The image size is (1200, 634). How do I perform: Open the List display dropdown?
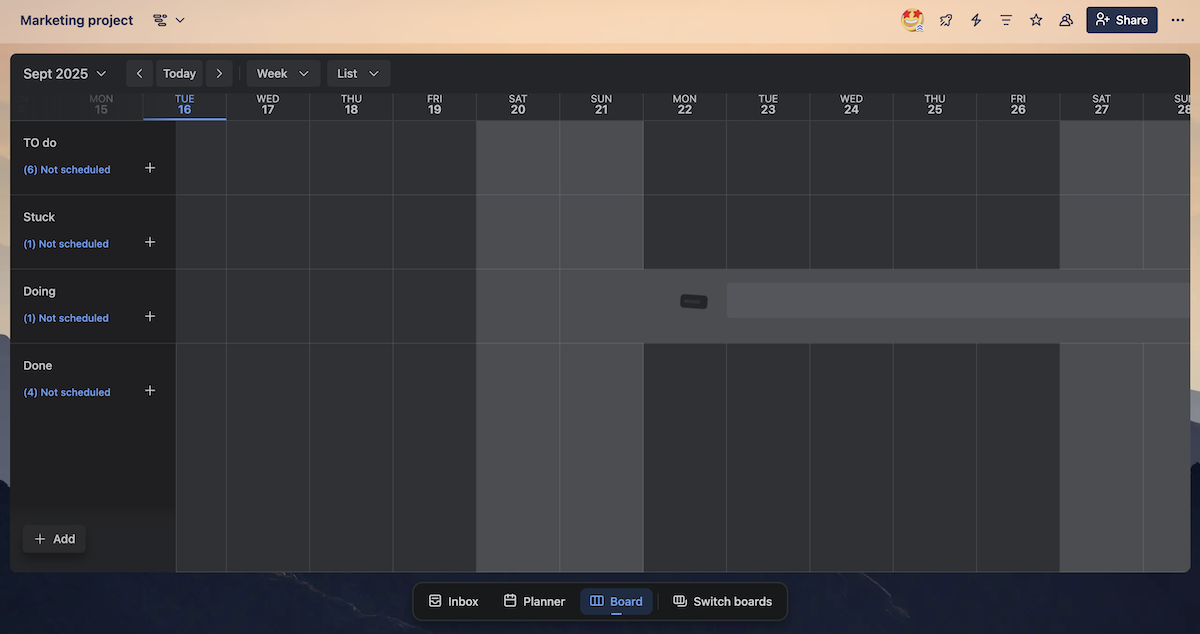357,73
